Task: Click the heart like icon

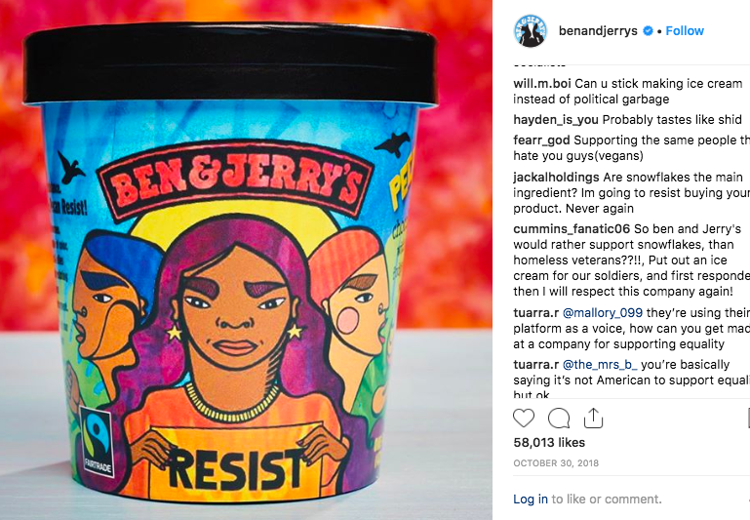Action: click(x=523, y=418)
